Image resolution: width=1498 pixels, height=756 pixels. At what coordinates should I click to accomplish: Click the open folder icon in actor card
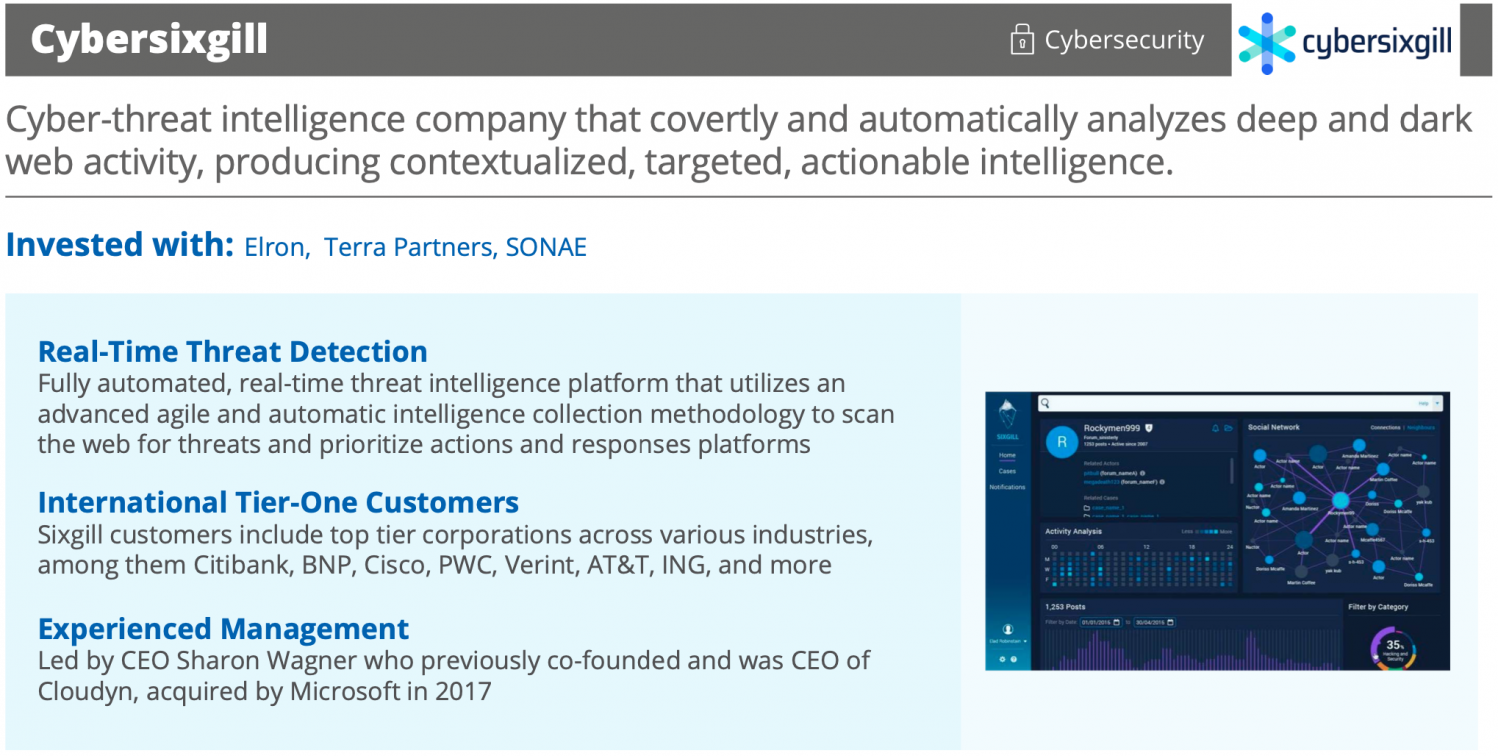(x=1228, y=428)
